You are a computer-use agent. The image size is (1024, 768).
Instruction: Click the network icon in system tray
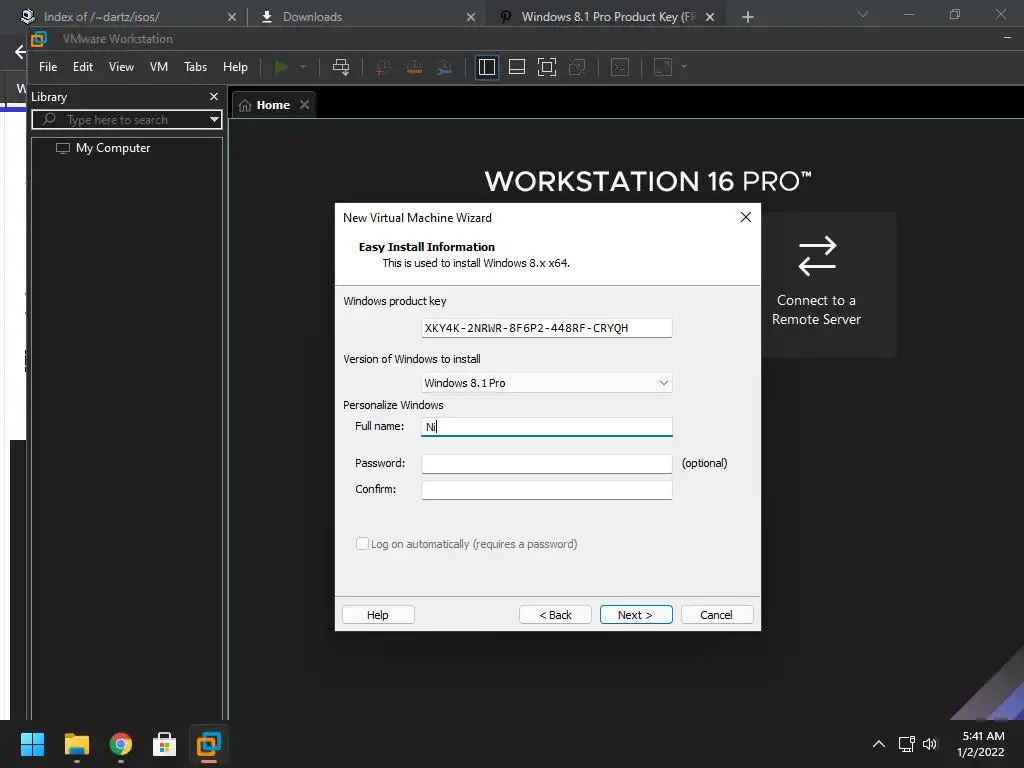(906, 744)
